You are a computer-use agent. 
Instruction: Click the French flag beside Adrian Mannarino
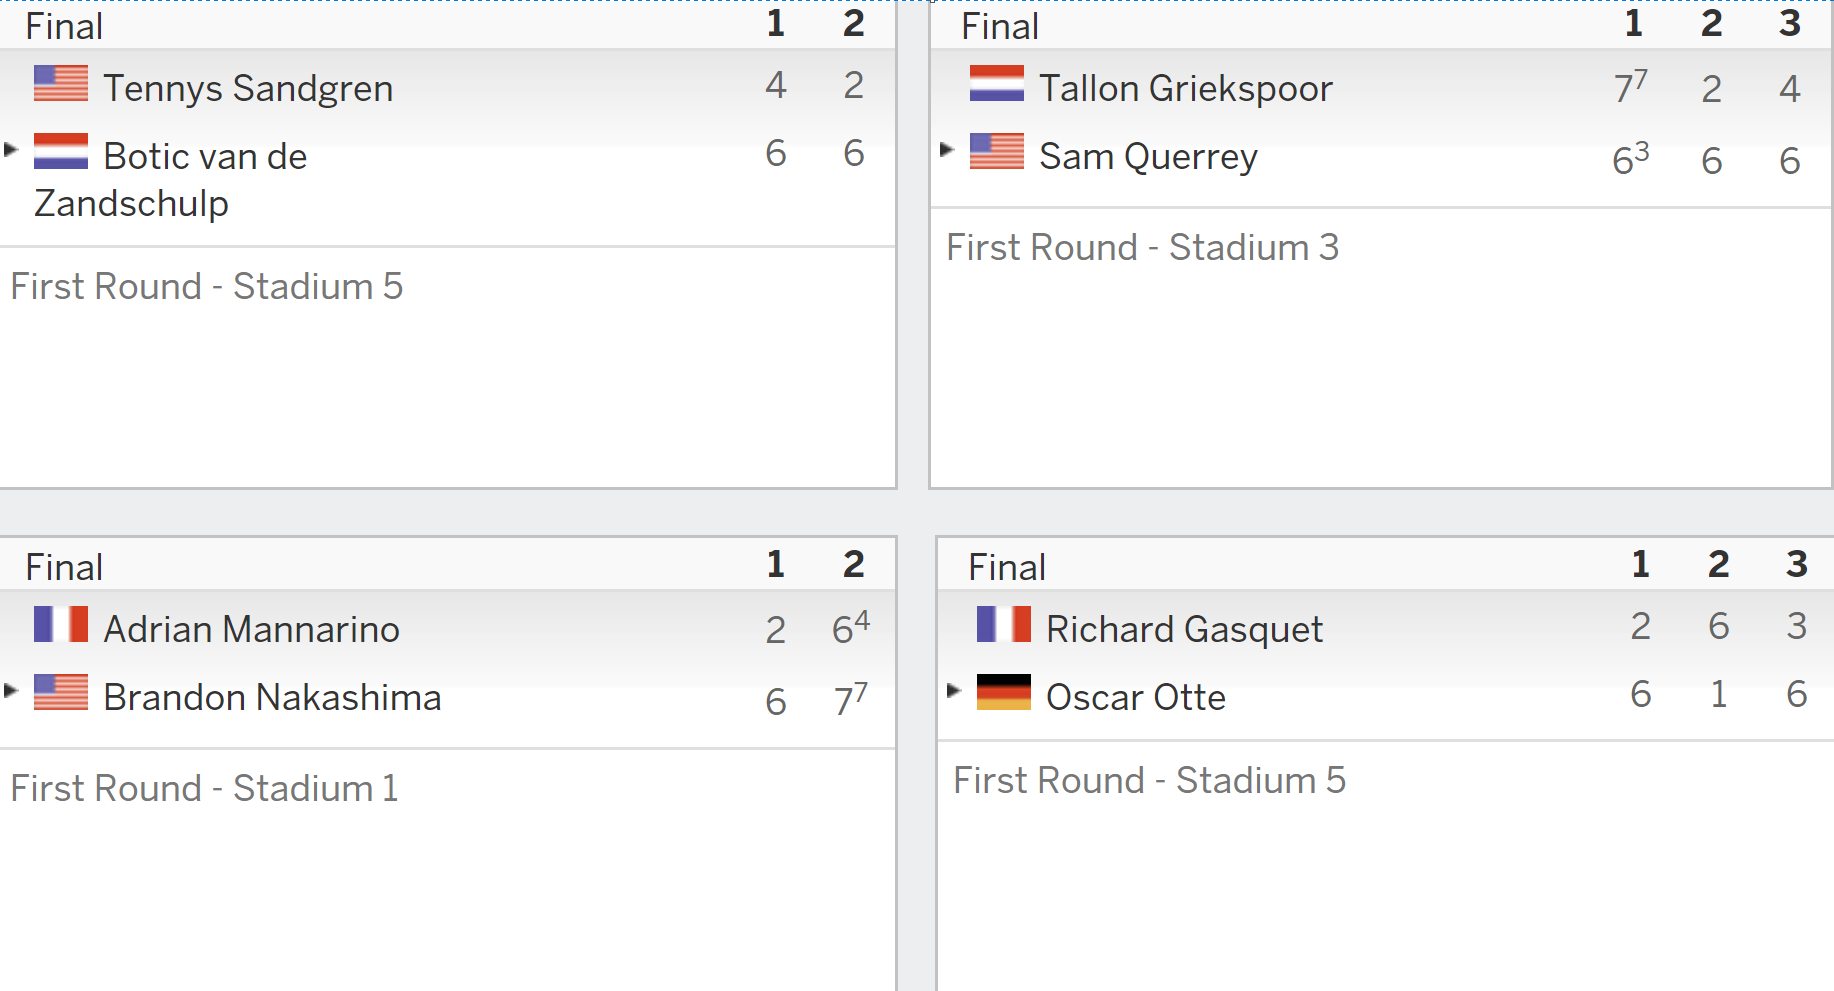[61, 624]
